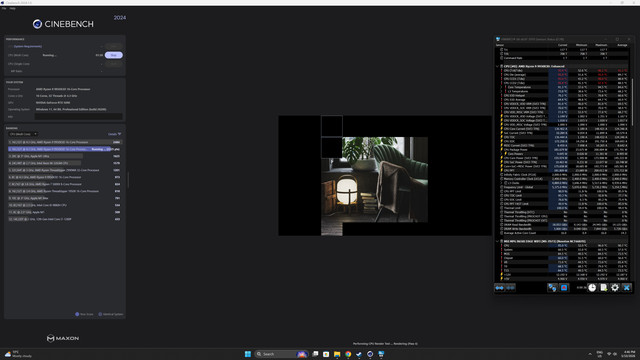This screenshot has height=360, width=640.
Task: Select the +12V voltage row in HWiNFO
Action: click(564, 275)
